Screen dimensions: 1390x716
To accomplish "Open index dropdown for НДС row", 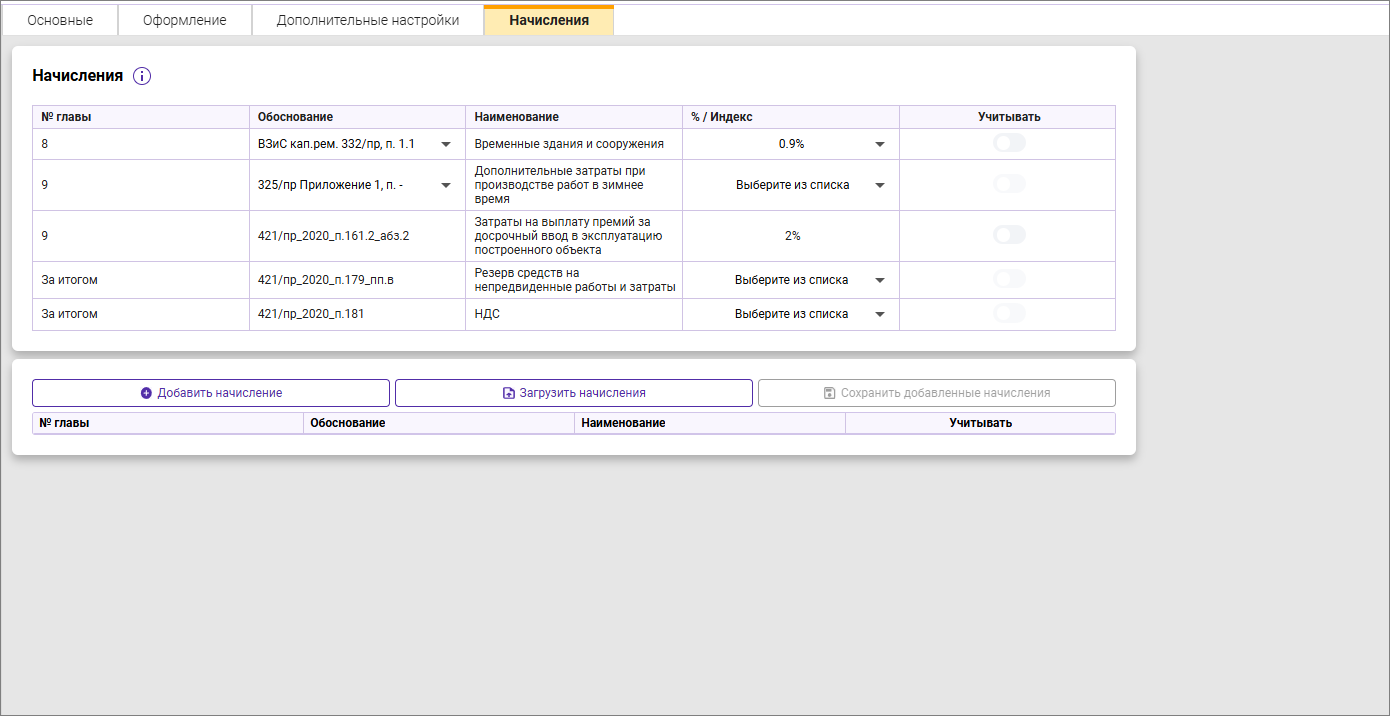I will (x=880, y=314).
